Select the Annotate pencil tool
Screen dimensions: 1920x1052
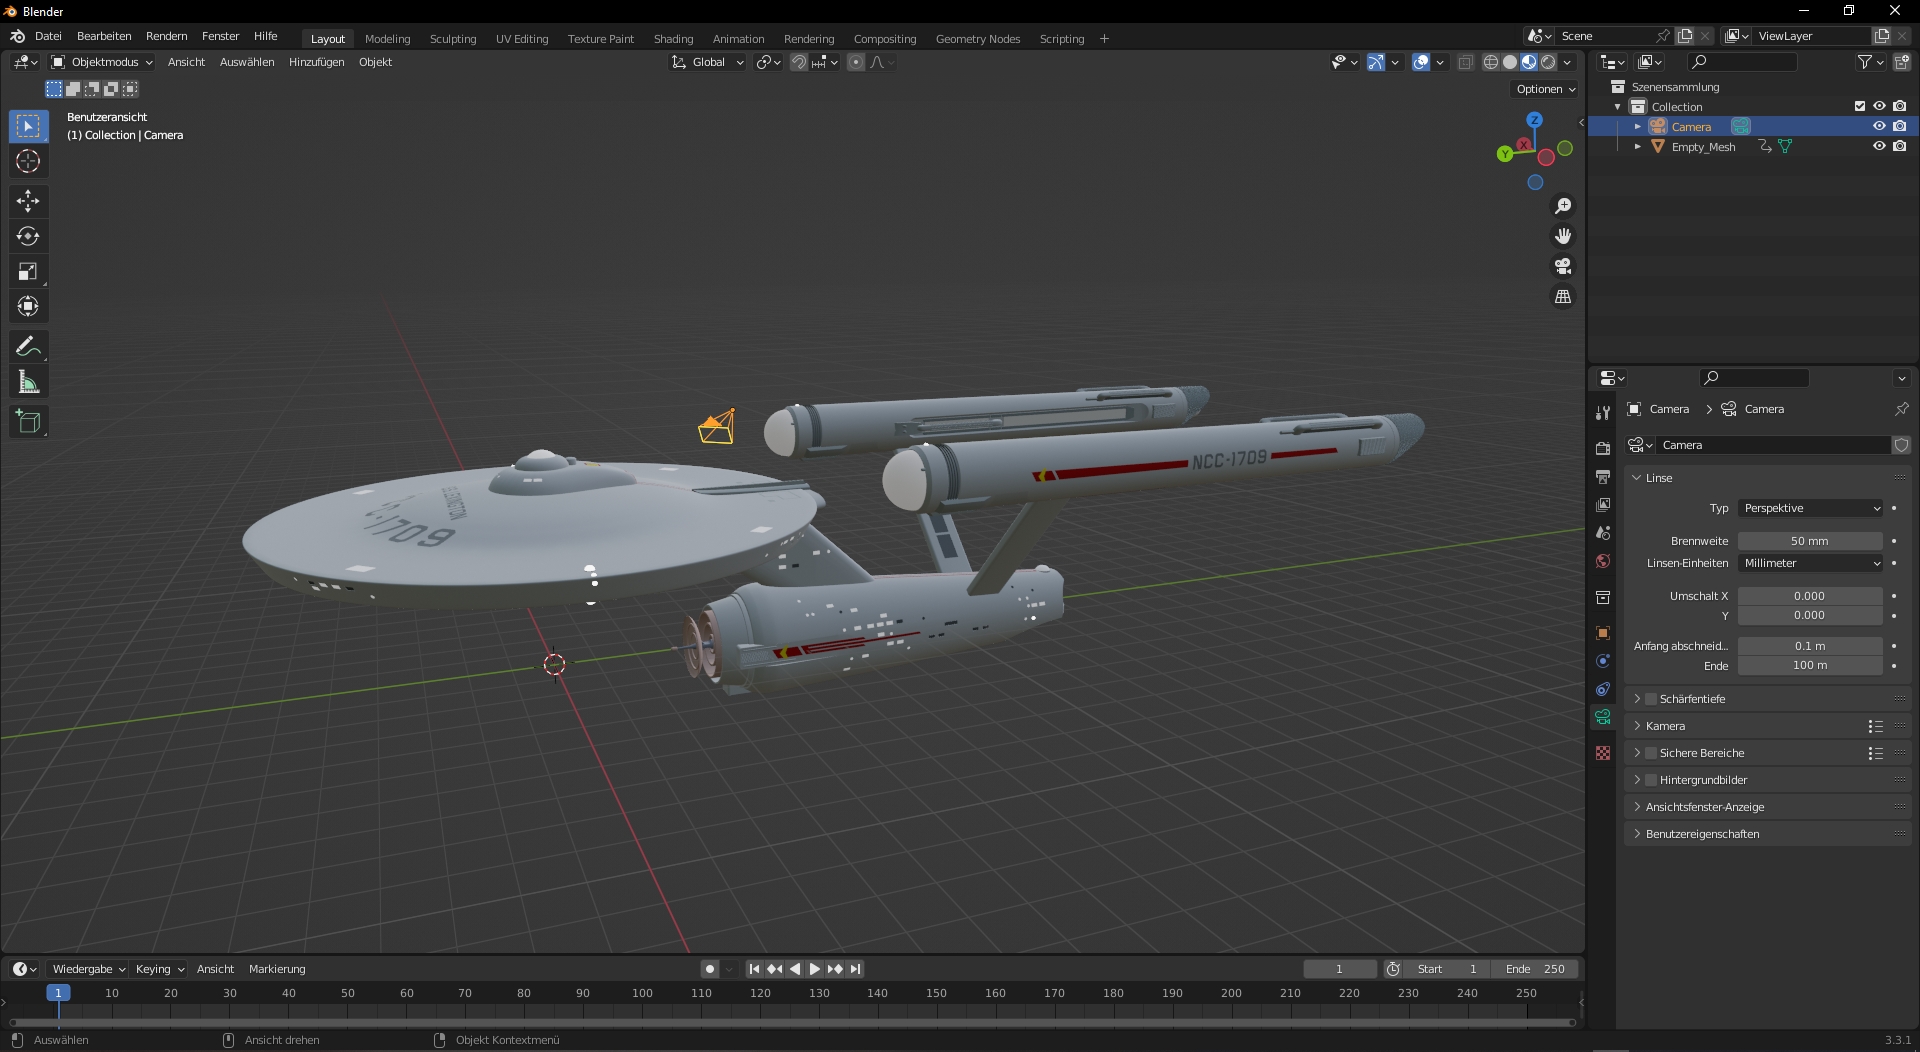[28, 347]
